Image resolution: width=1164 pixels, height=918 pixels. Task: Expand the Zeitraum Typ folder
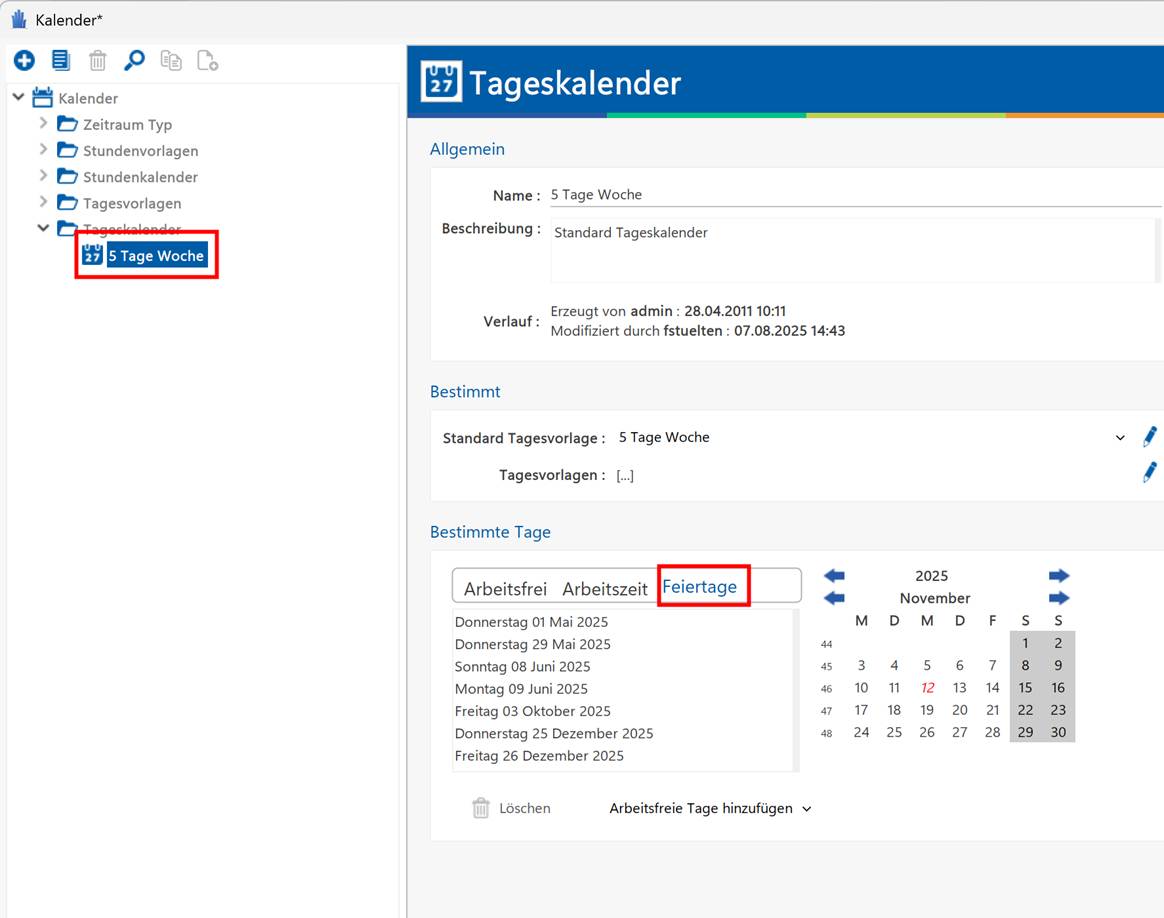coord(43,122)
